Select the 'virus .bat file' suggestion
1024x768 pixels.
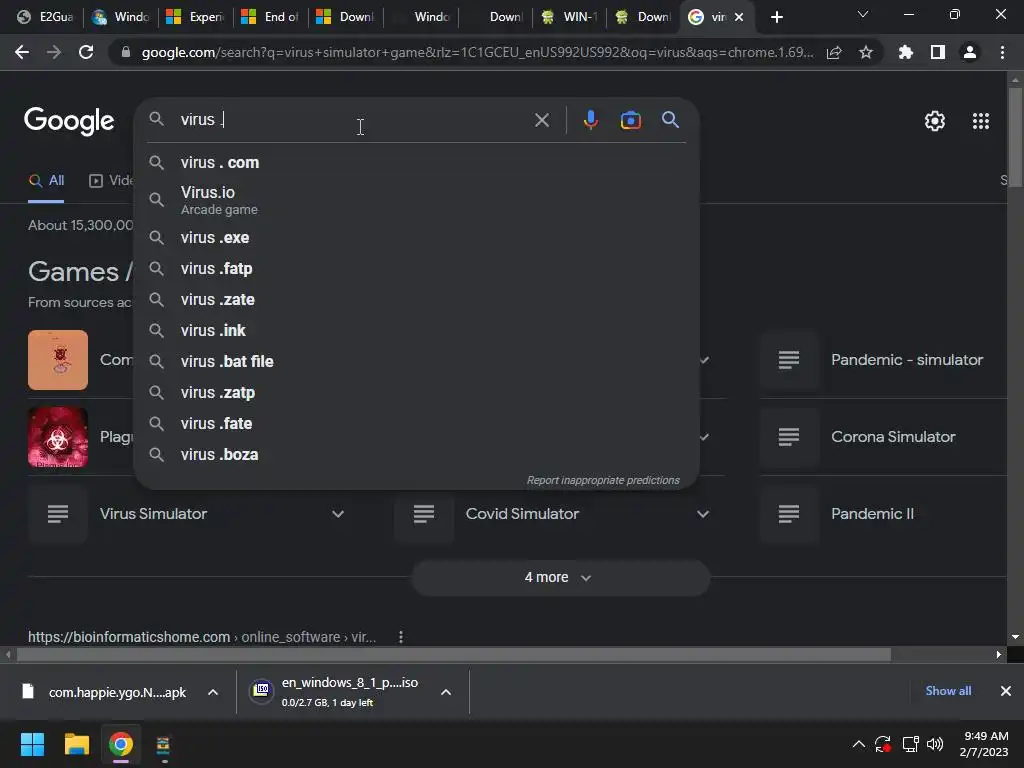[416, 361]
